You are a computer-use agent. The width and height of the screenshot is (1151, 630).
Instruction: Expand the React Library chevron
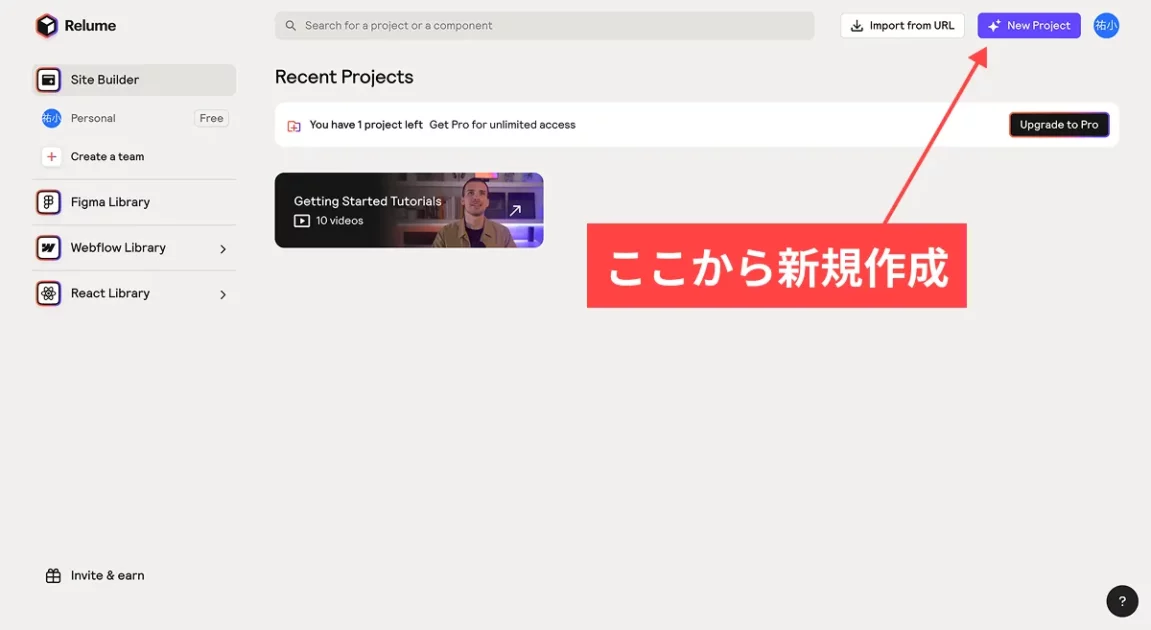coord(223,294)
